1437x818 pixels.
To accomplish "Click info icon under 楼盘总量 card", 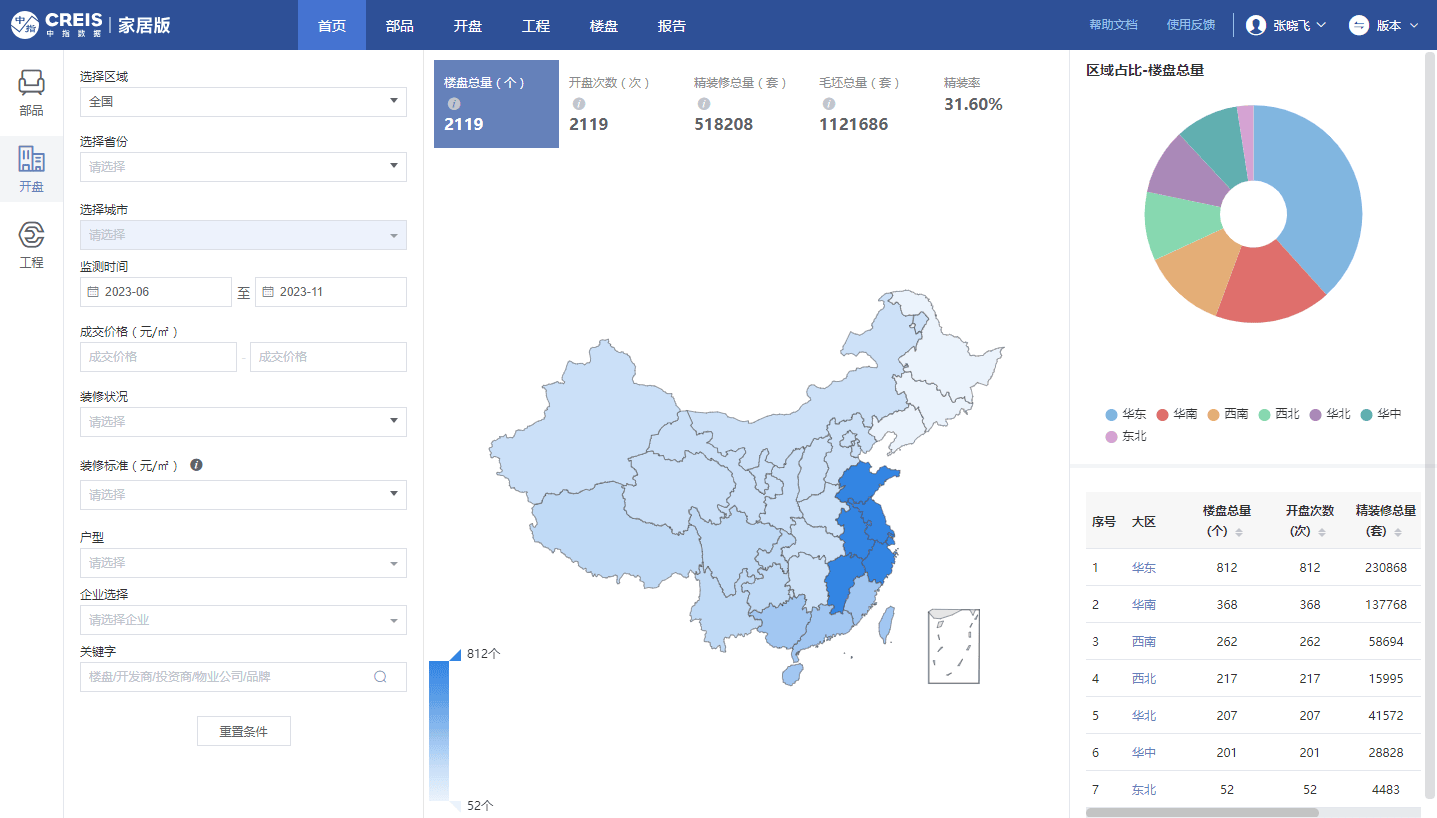I will pyautogui.click(x=454, y=104).
